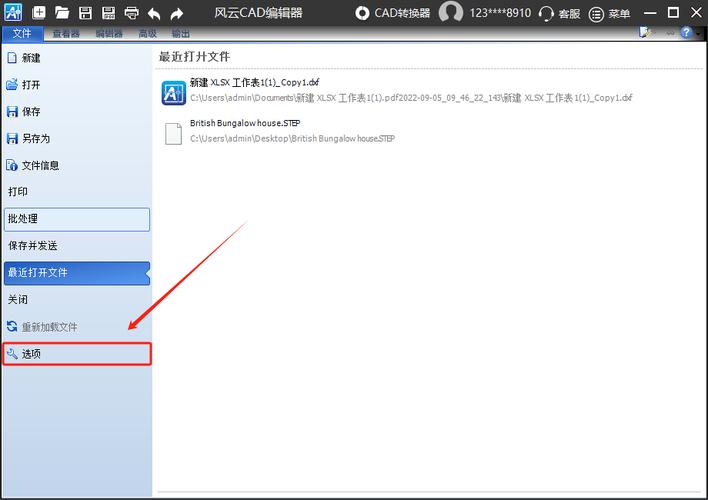The width and height of the screenshot is (708, 500).
Task: Click the user avatar icon
Action: point(451,13)
